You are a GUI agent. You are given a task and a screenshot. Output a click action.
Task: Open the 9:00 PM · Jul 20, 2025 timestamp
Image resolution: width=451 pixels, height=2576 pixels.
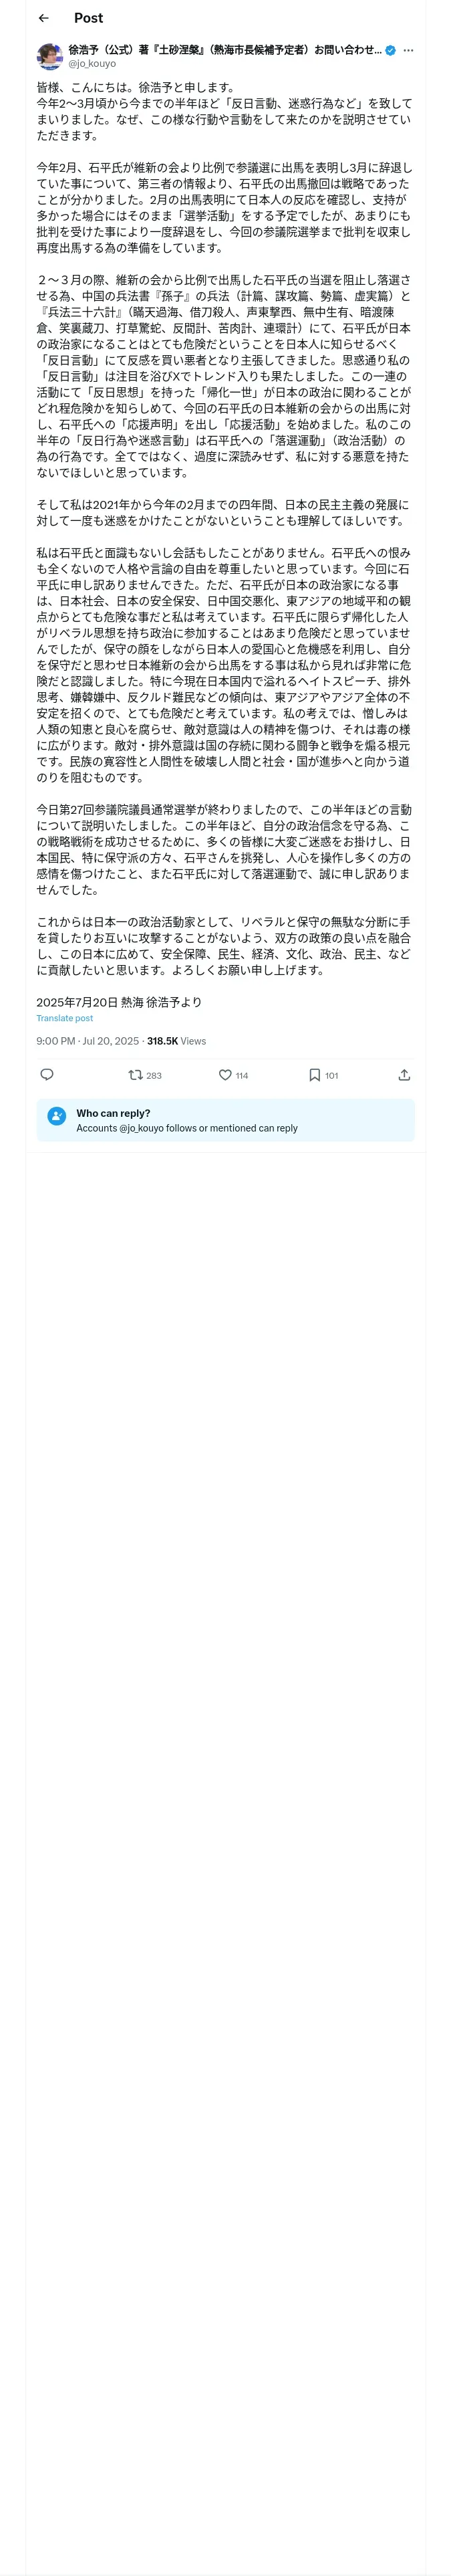pos(88,1041)
